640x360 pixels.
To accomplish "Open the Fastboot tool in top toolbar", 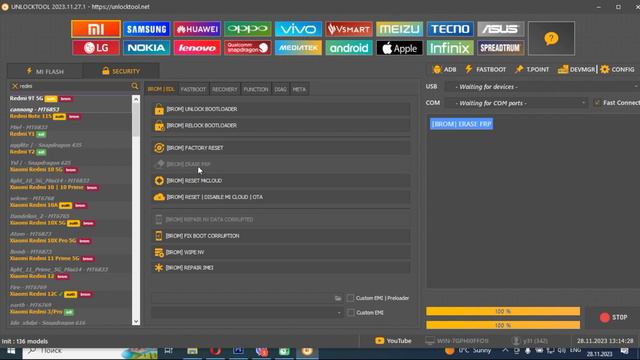I will [486, 69].
